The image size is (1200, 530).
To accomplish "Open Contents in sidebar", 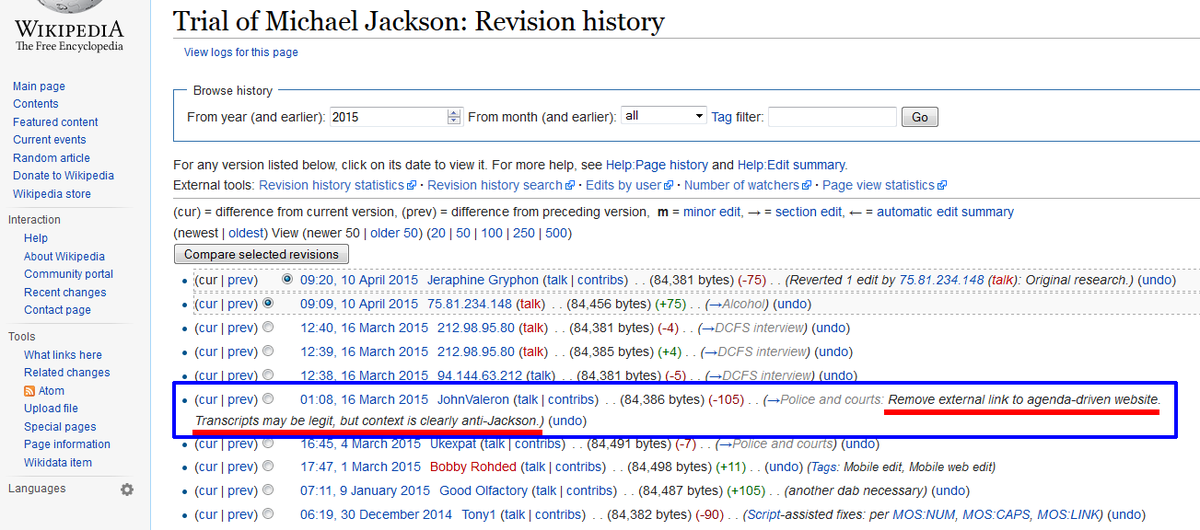I will 36,104.
